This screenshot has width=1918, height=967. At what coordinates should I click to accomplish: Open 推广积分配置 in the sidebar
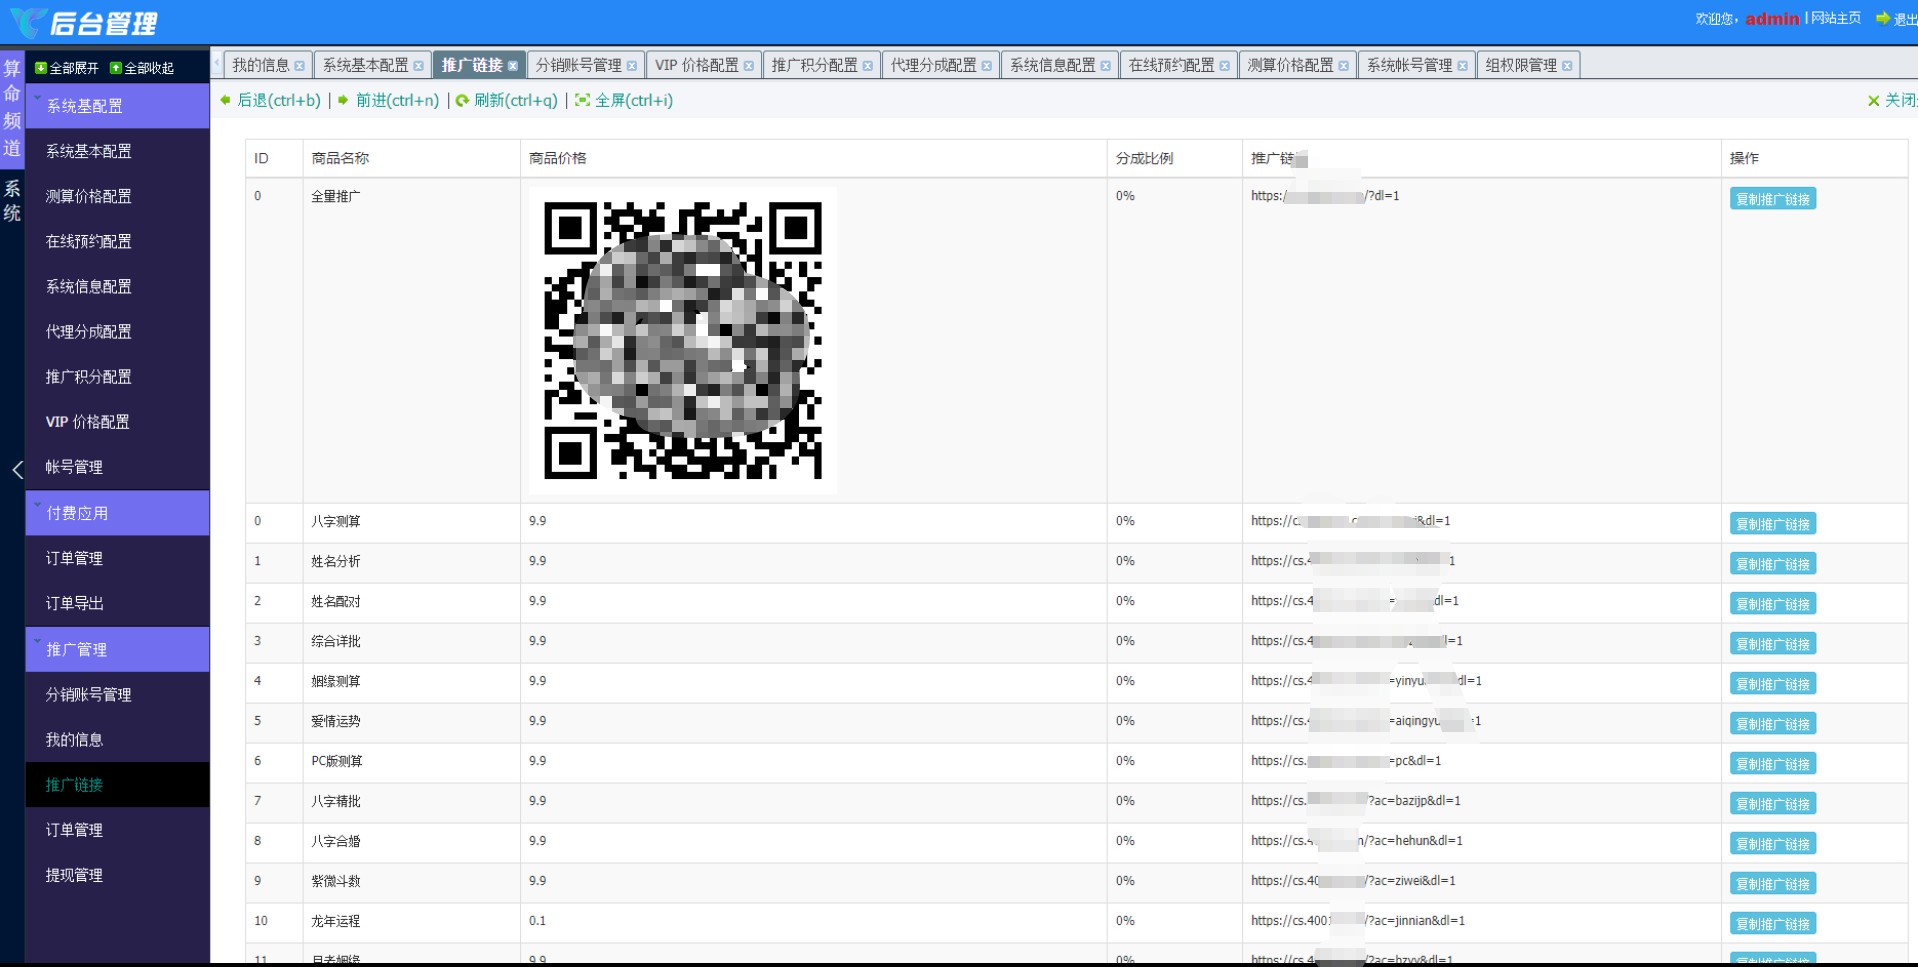(x=117, y=376)
